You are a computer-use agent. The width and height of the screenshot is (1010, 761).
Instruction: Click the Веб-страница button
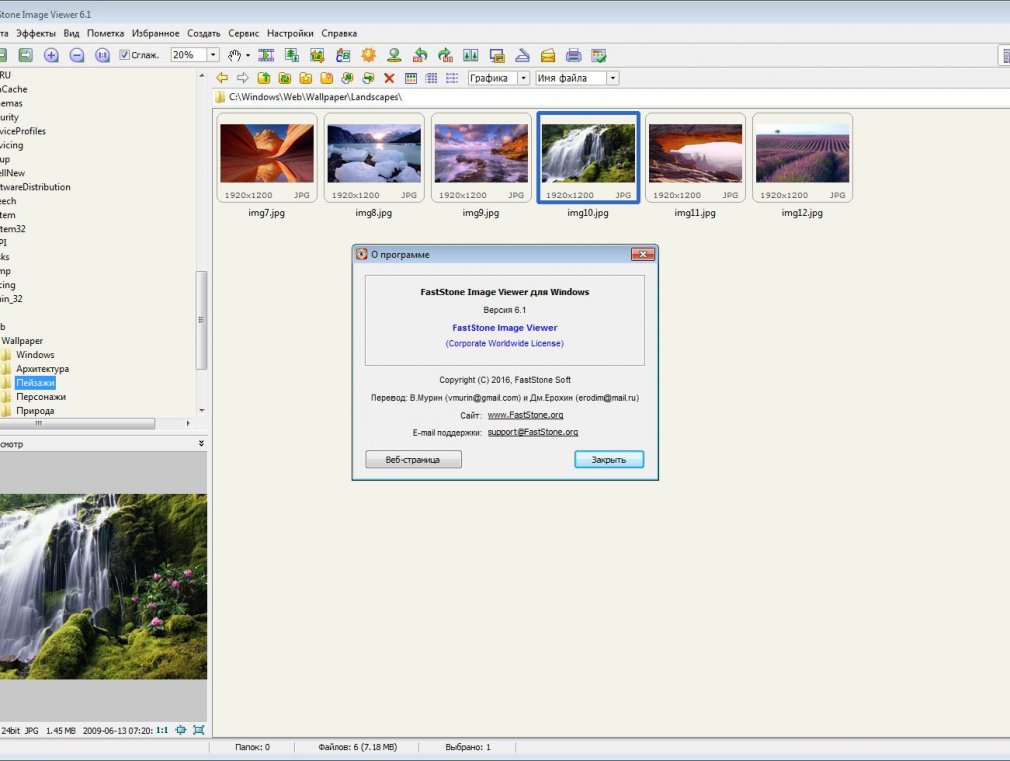414,459
